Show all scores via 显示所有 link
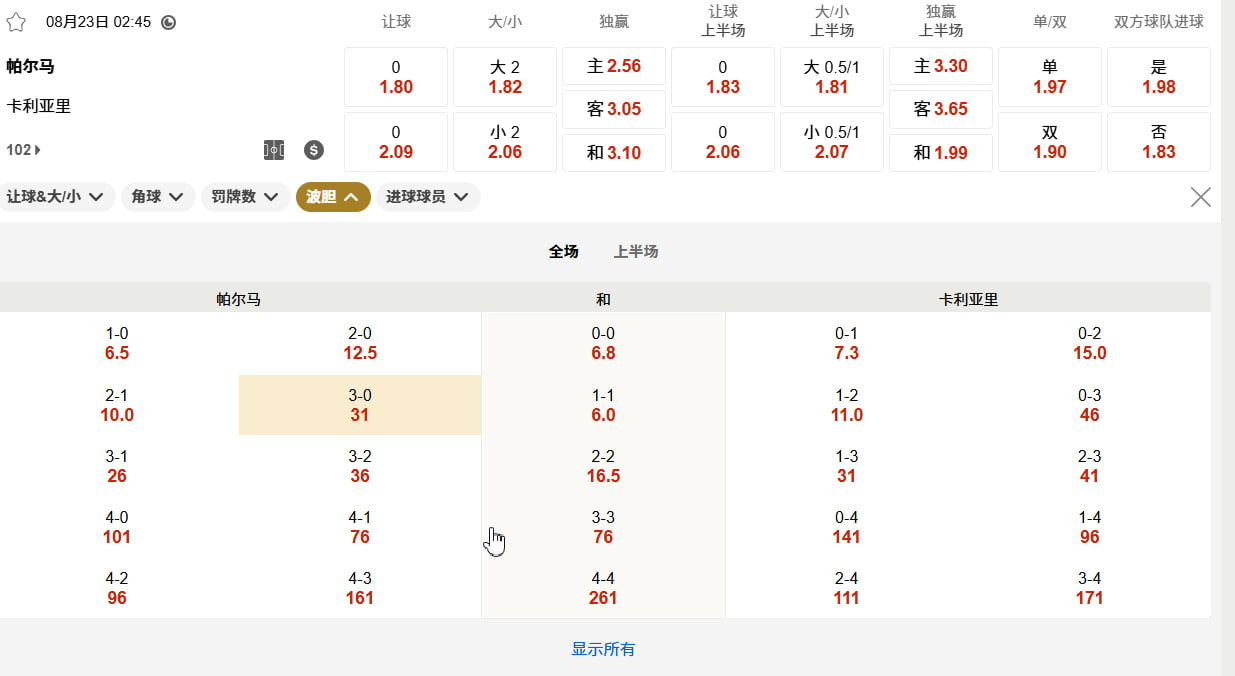1235x676 pixels. point(603,649)
